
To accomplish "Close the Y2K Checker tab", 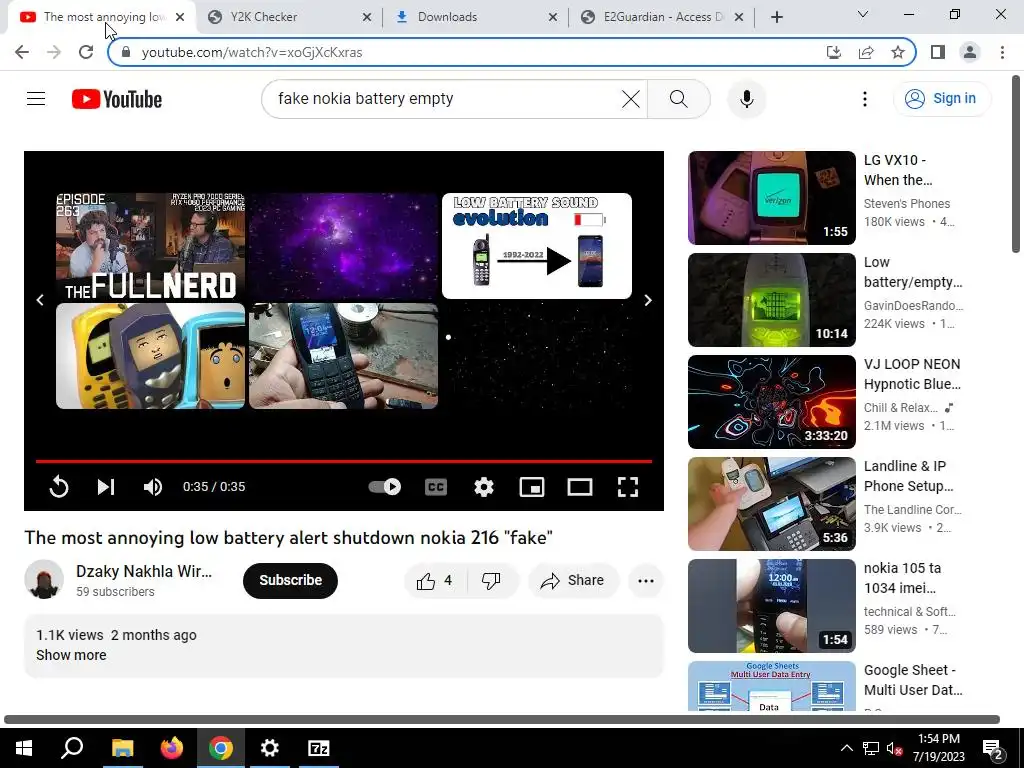I will click(367, 18).
